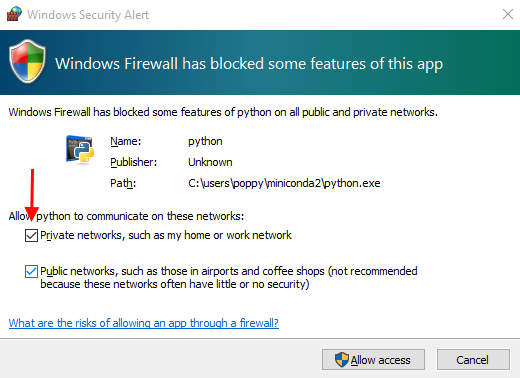Click the Public networks description label

click(229, 278)
